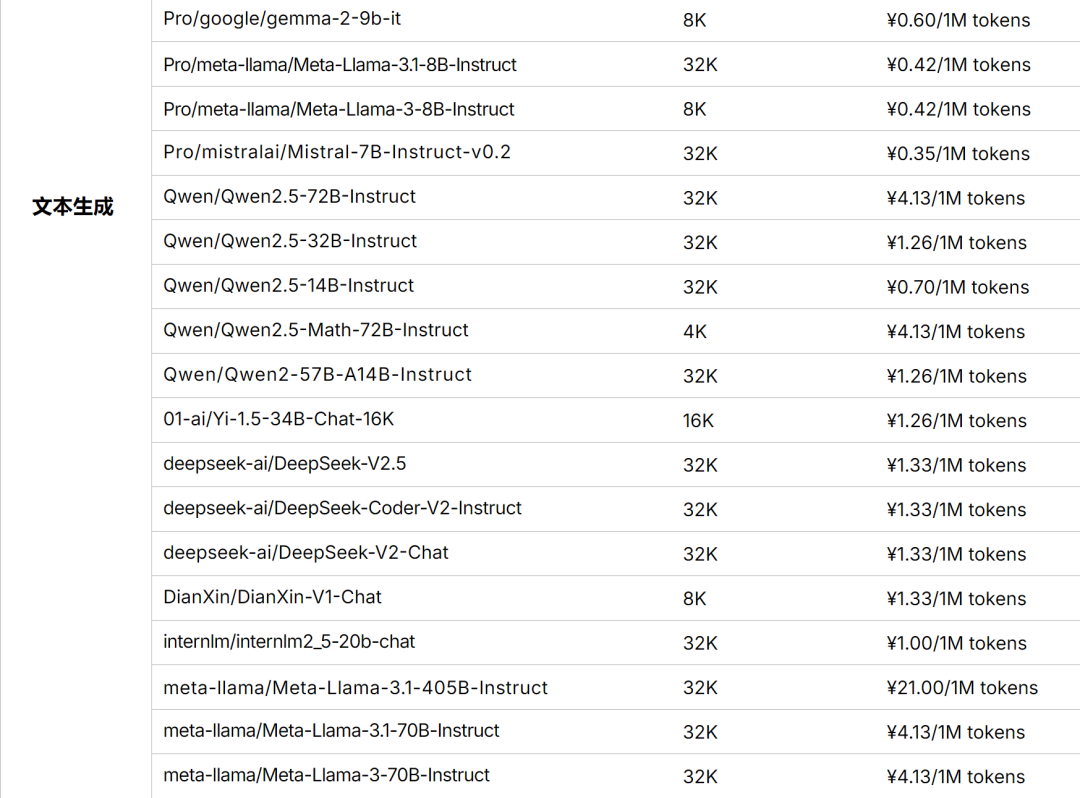The width and height of the screenshot is (1080, 798).
Task: Select 01-ai/Yi-1.5-34B-Chat-16K model name
Action: tap(278, 419)
